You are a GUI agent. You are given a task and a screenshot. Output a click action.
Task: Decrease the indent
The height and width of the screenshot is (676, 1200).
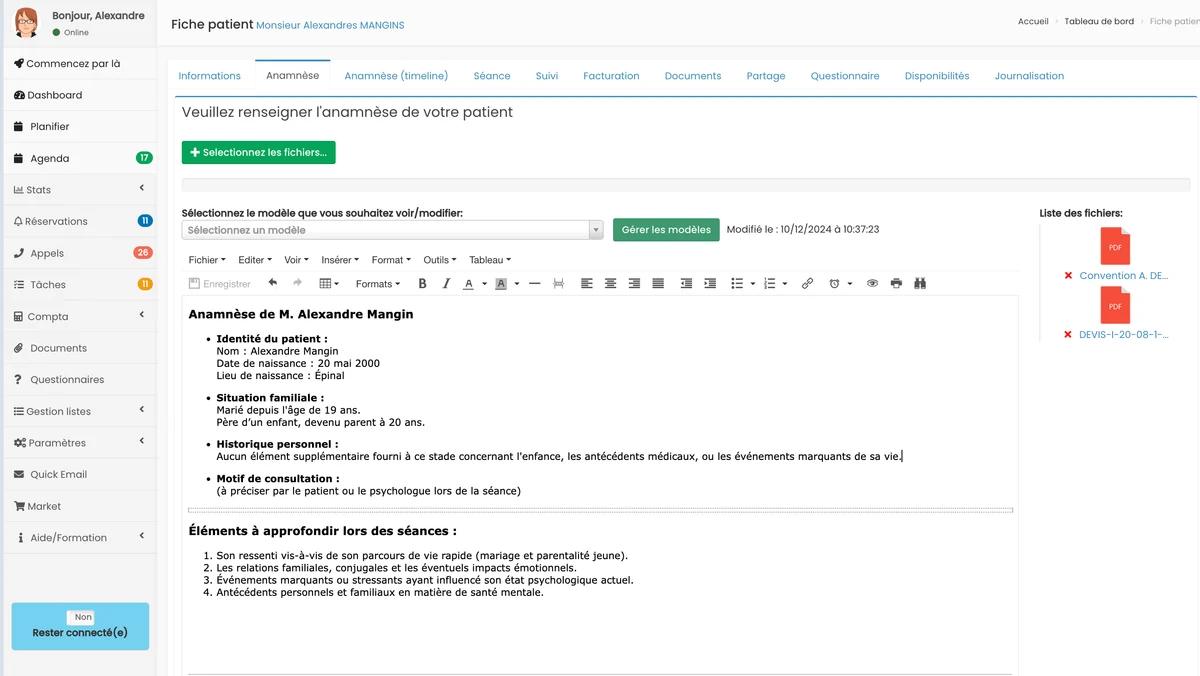(x=686, y=284)
